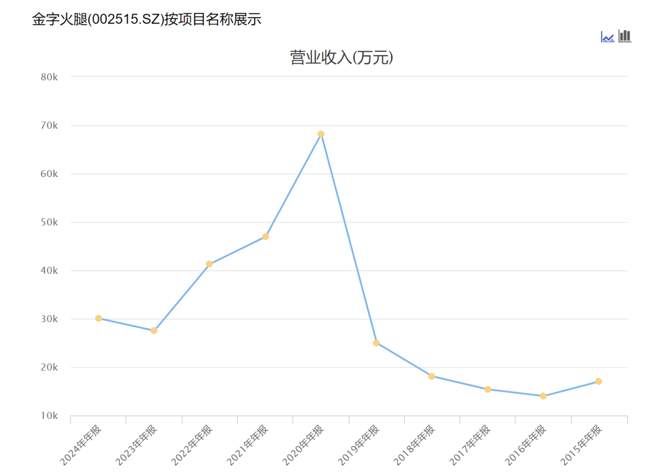The width and height of the screenshot is (667, 475).
Task: Click heading 金字火腿(002515.SZ)按项目名称展示
Action: click(x=147, y=19)
